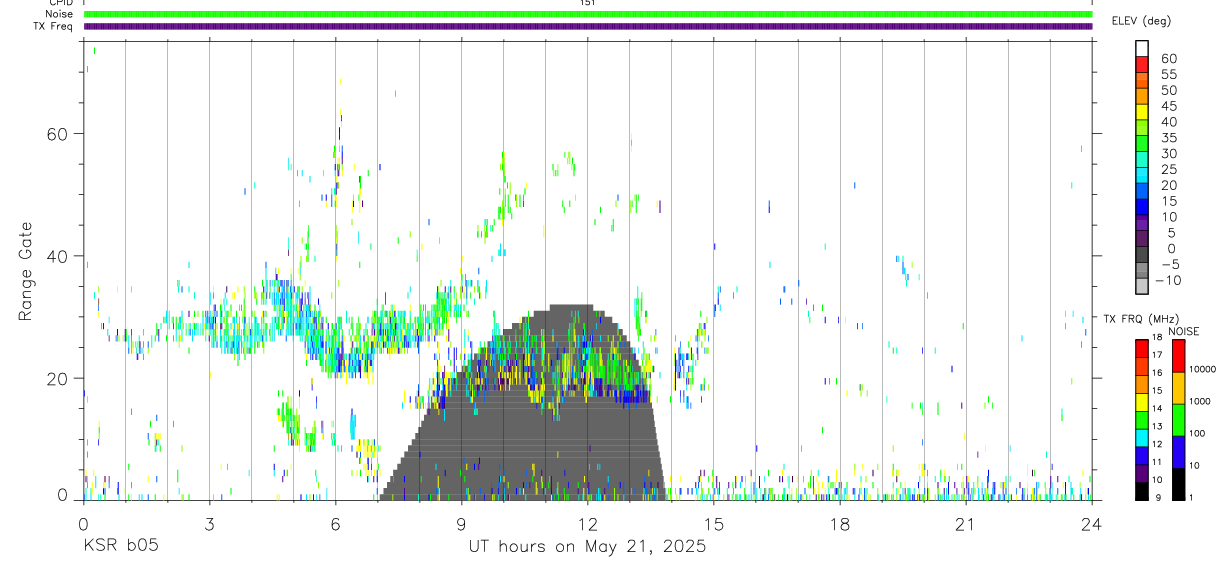Click the "NOISE" color scale title
Image resolution: width=1228 pixels, height=567 pixels.
tap(1183, 331)
